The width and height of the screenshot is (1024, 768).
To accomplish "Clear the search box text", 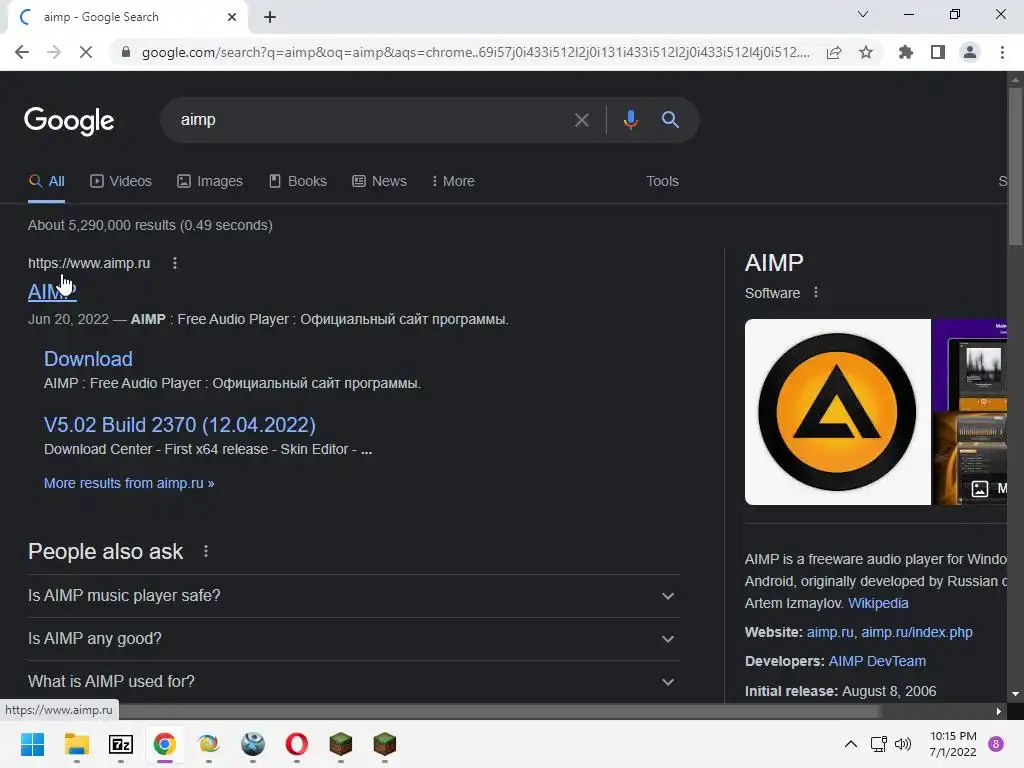I will [581, 120].
